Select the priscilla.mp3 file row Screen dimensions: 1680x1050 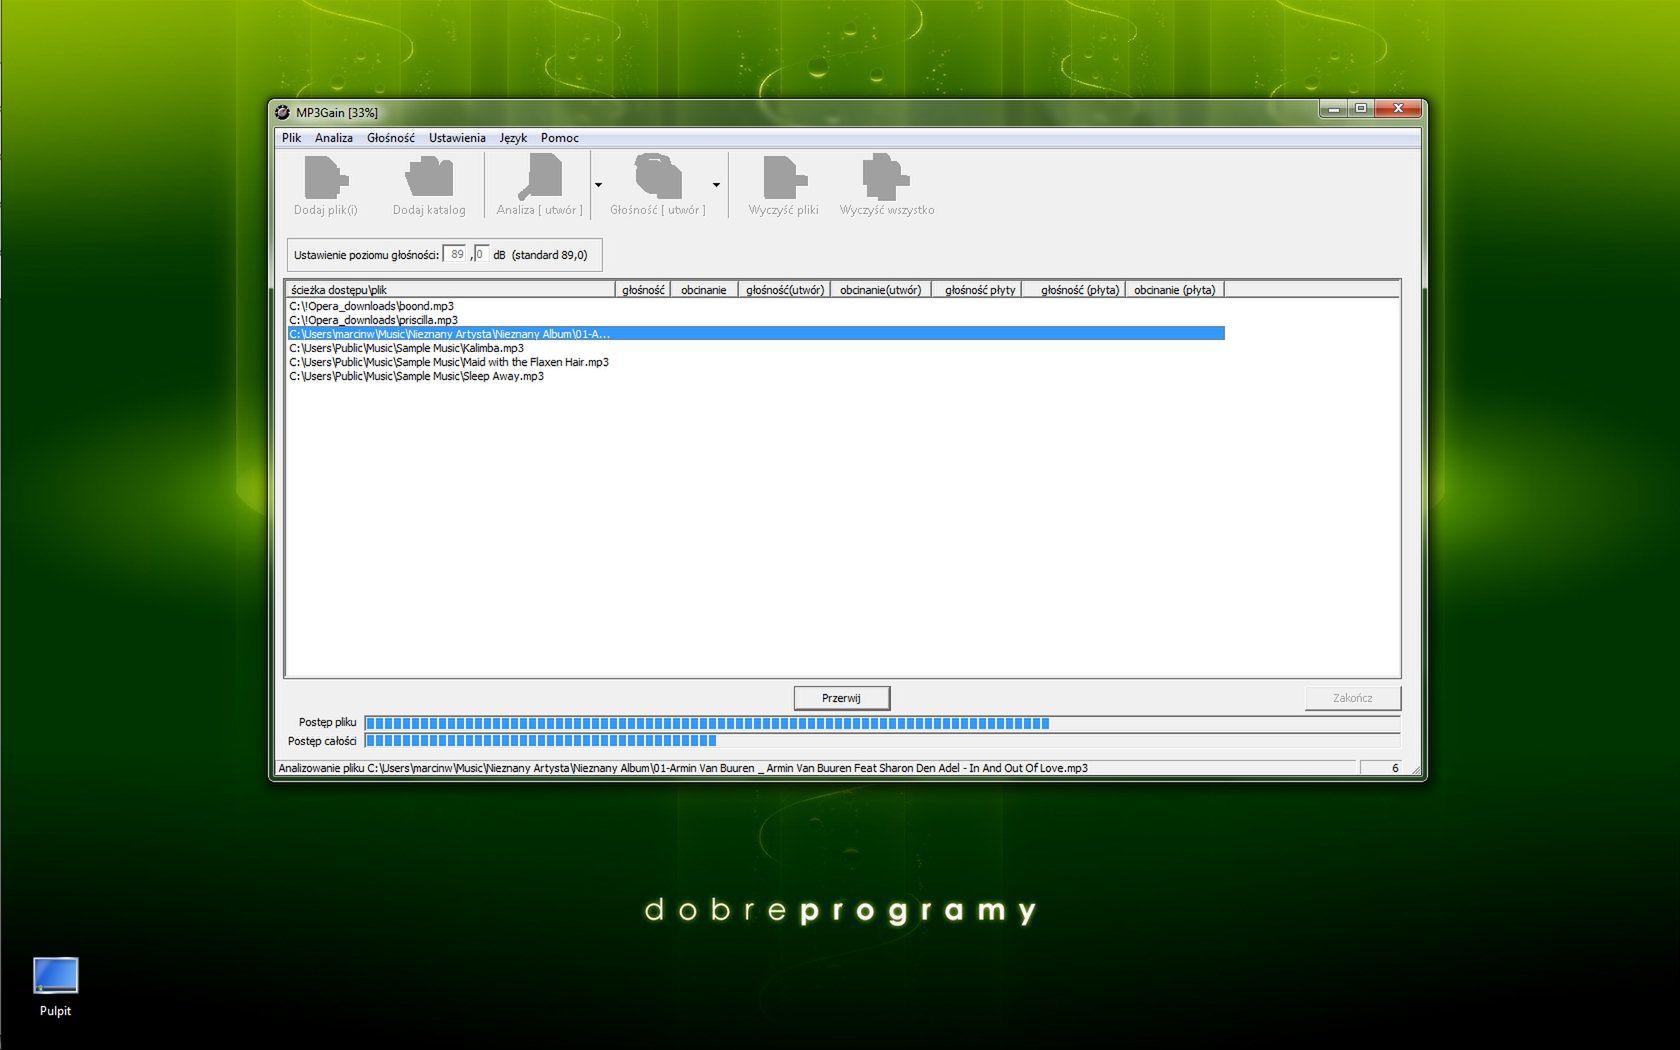pos(756,320)
